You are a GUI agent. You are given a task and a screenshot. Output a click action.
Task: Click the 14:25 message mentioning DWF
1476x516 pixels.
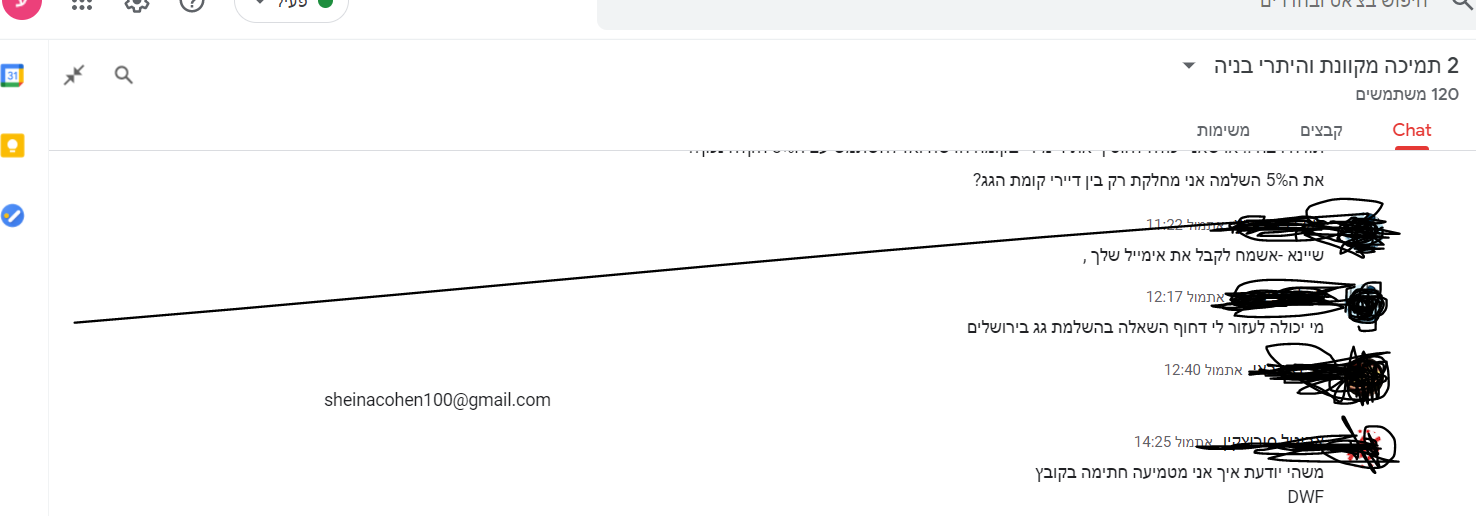click(x=1178, y=472)
